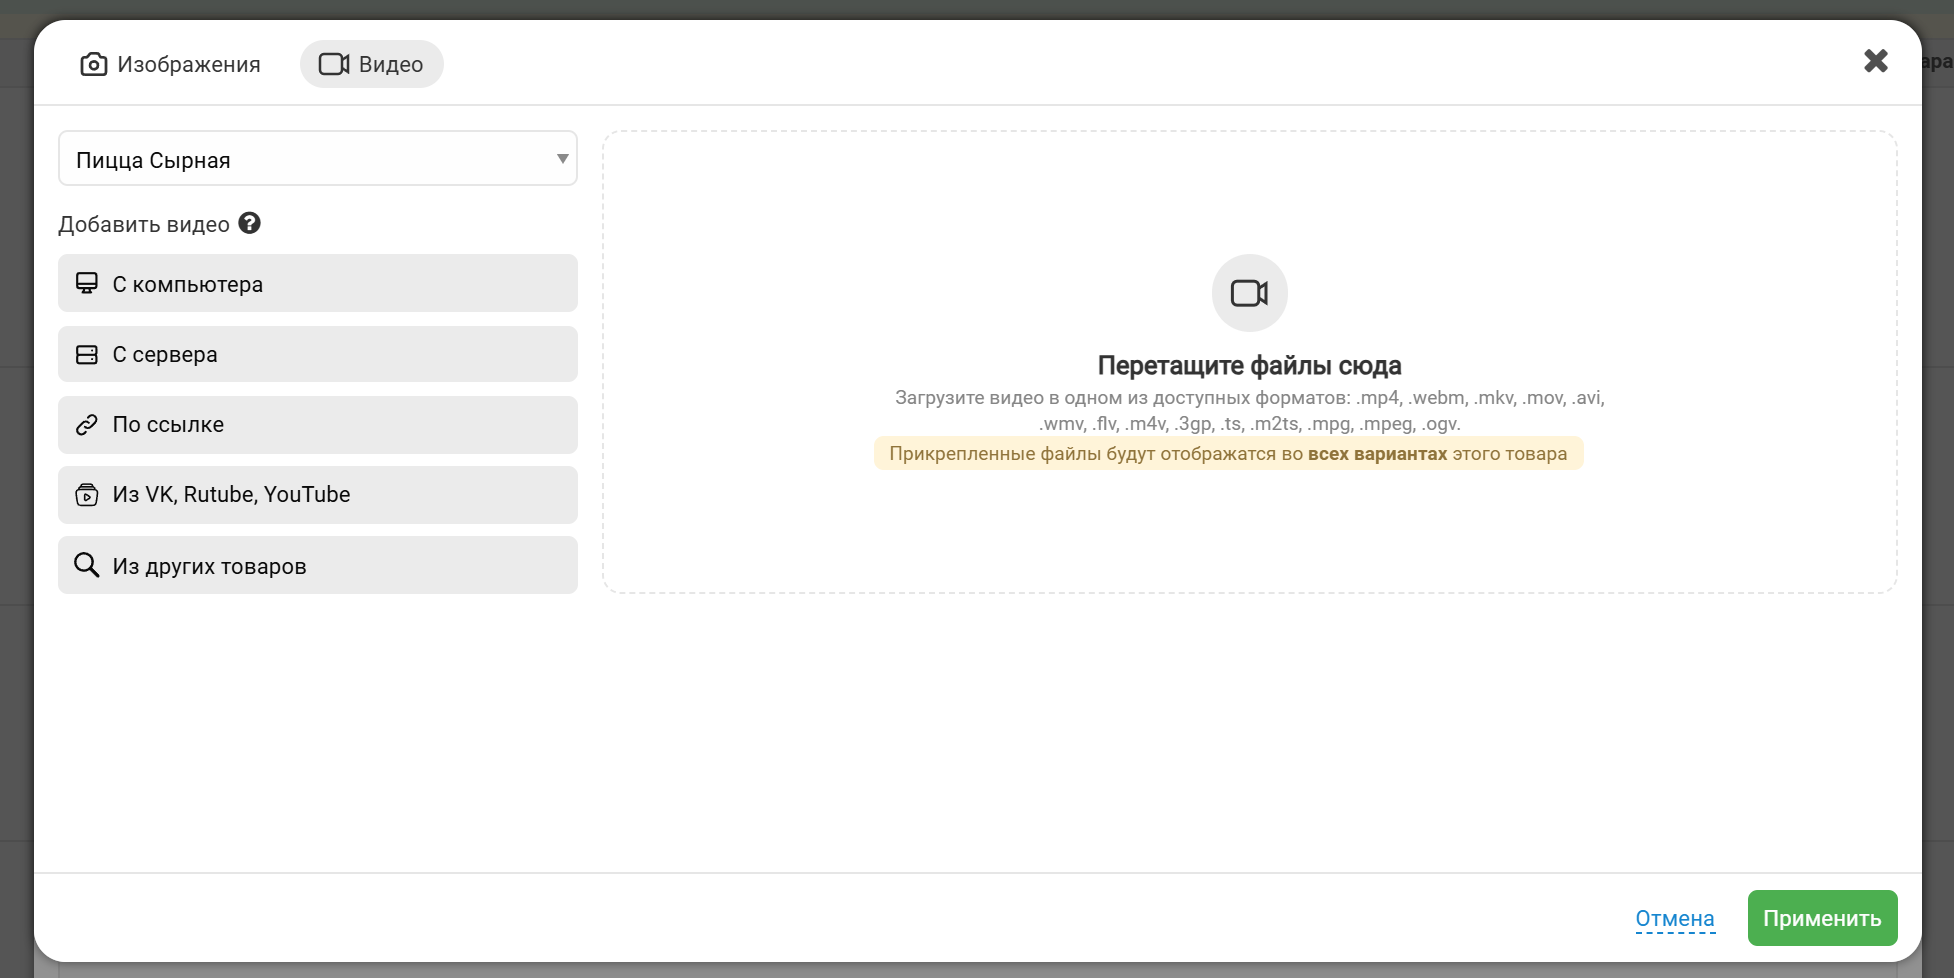This screenshot has width=1954, height=978.
Task: Expand the product selector using its arrow
Action: [562, 159]
